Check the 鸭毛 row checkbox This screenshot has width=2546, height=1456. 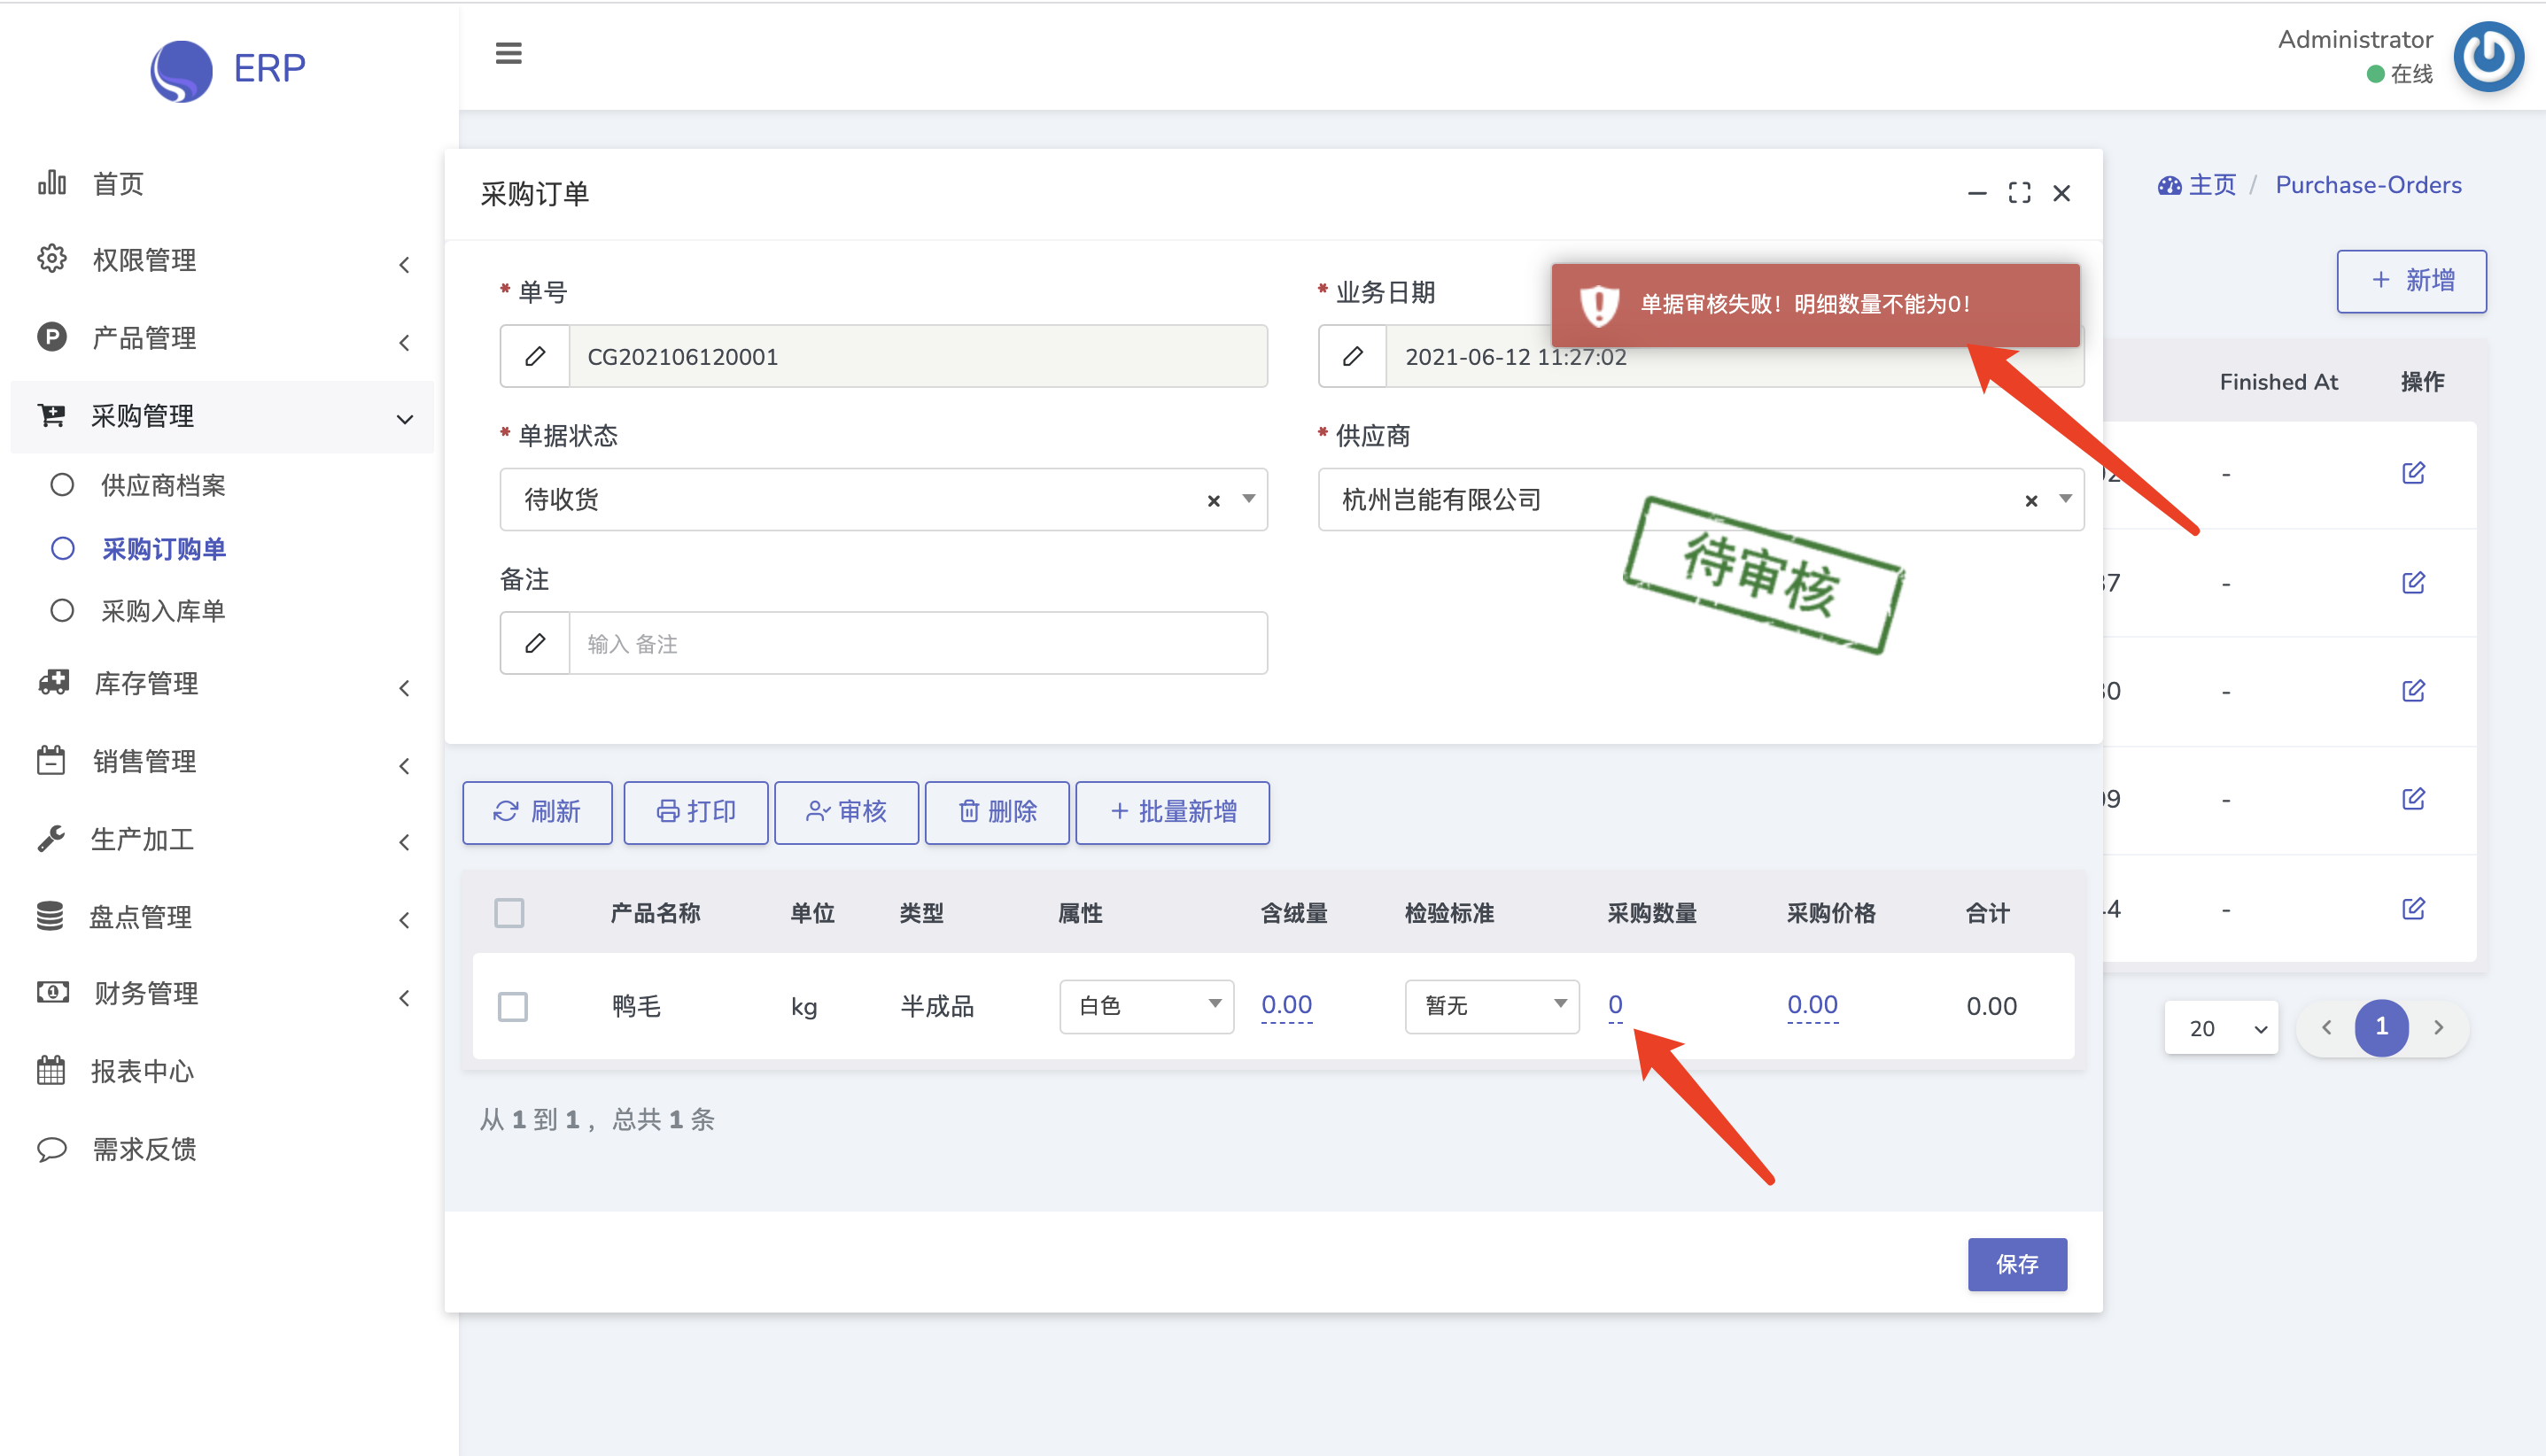513,1006
